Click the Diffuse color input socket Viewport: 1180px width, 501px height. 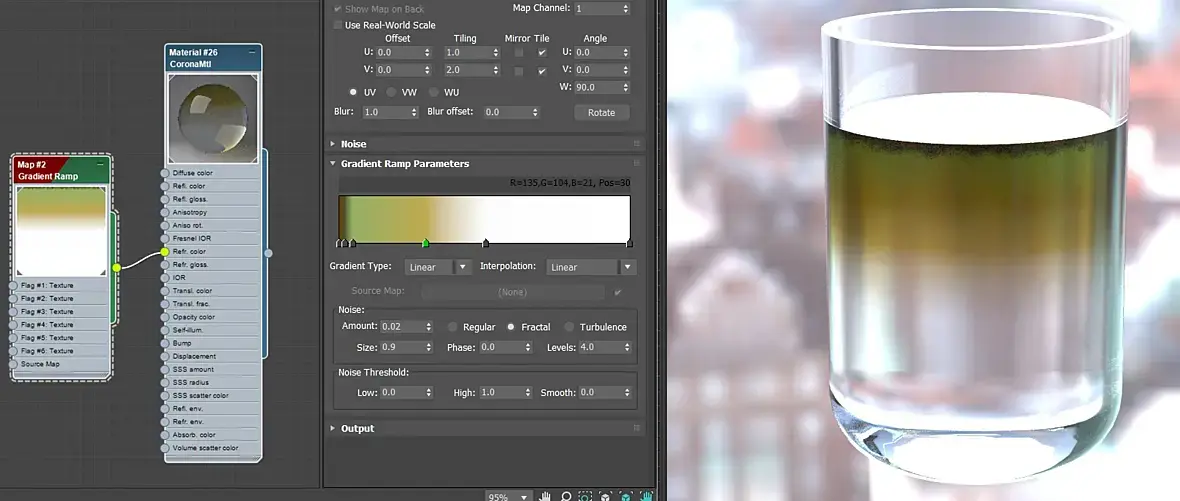pyautogui.click(x=165, y=173)
